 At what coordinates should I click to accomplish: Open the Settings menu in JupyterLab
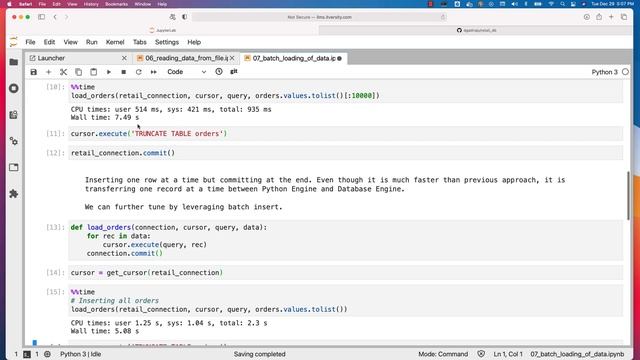(167, 42)
